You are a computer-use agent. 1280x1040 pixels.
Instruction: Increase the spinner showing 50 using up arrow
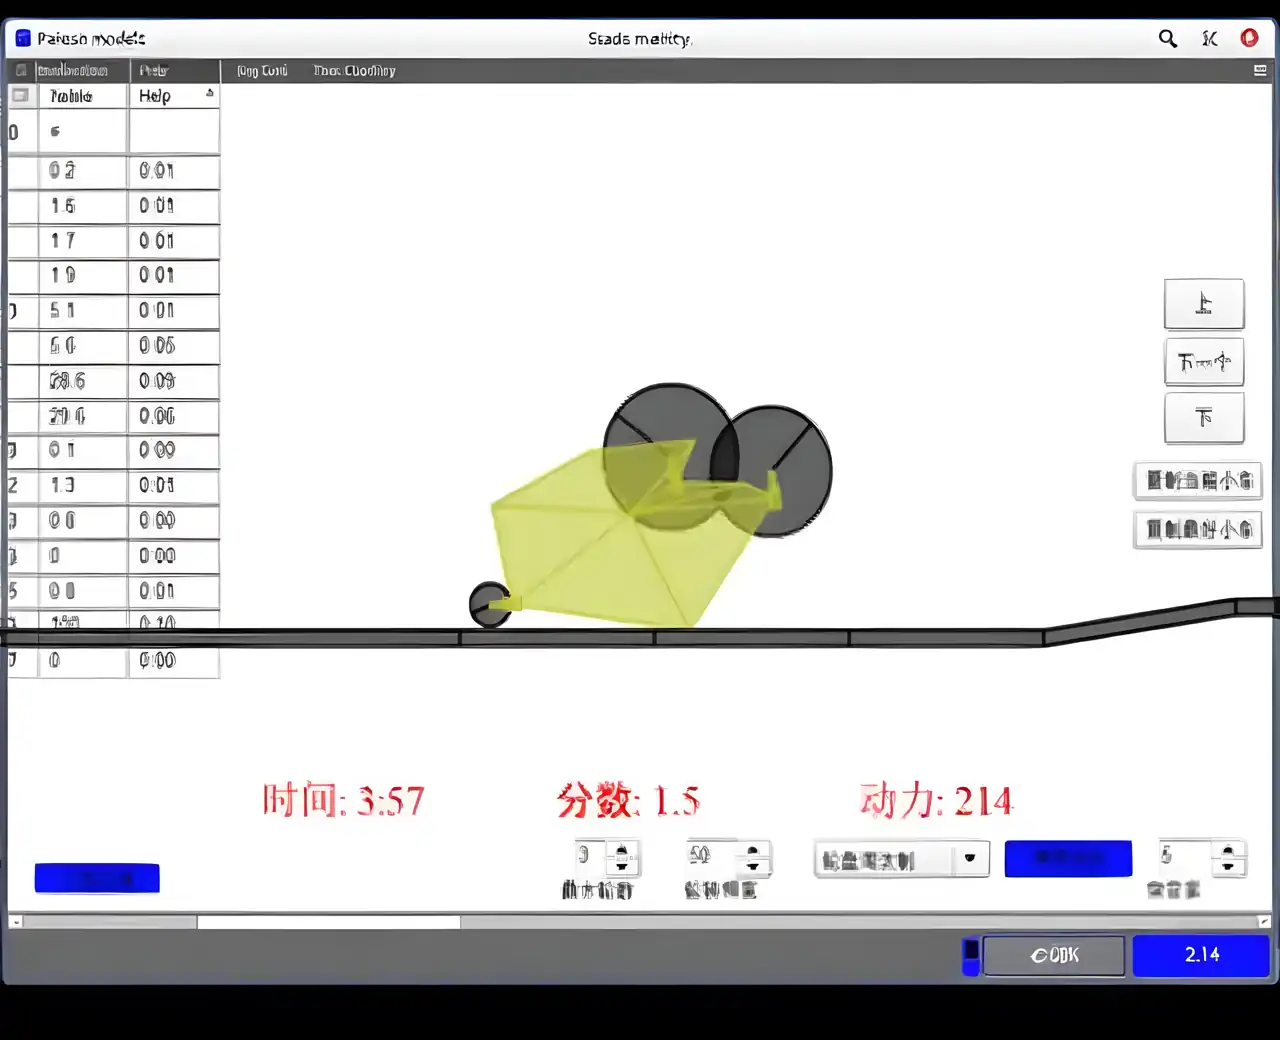click(x=753, y=850)
